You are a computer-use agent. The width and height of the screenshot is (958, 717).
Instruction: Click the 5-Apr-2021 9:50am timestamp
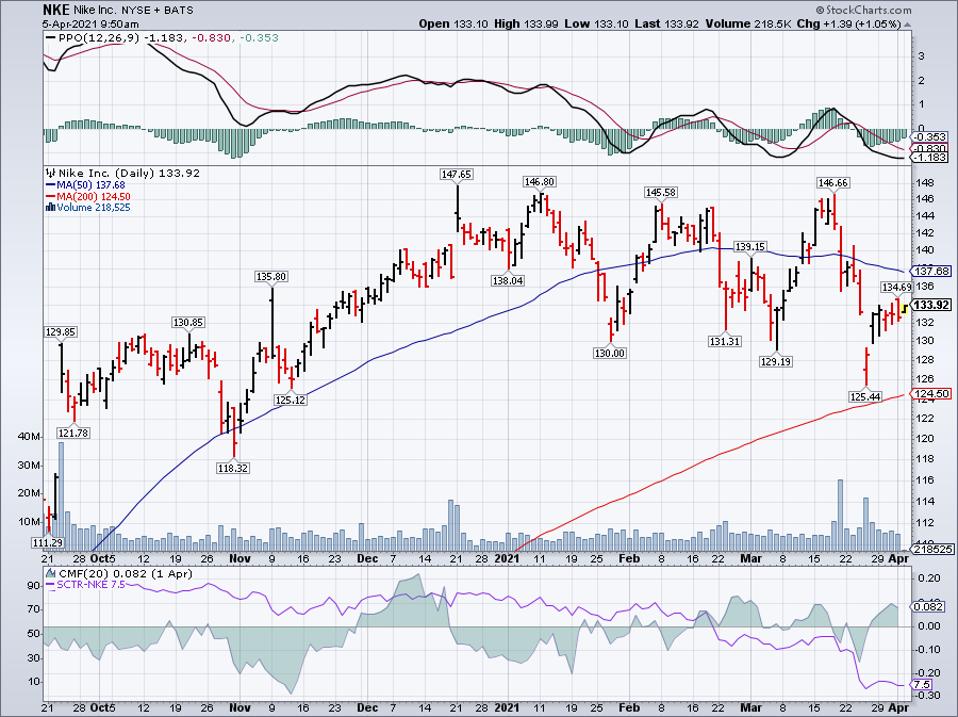[x=91, y=24]
